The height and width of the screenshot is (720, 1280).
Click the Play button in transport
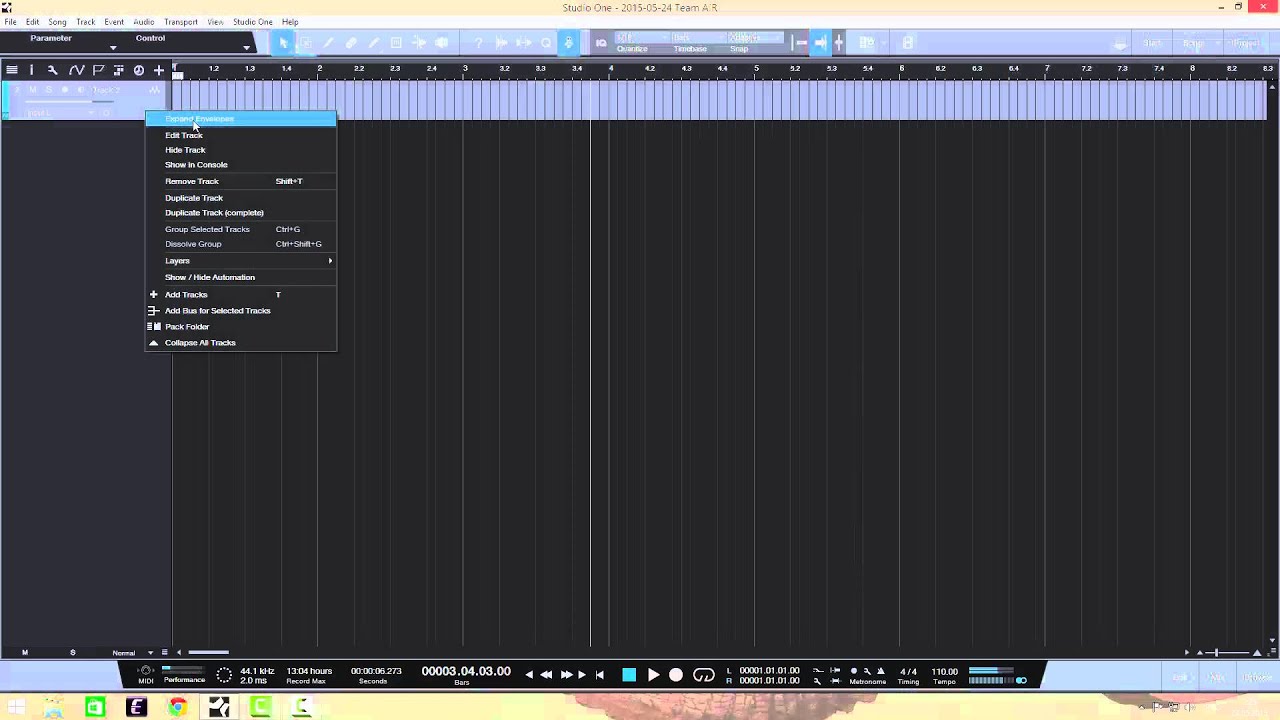[653, 675]
